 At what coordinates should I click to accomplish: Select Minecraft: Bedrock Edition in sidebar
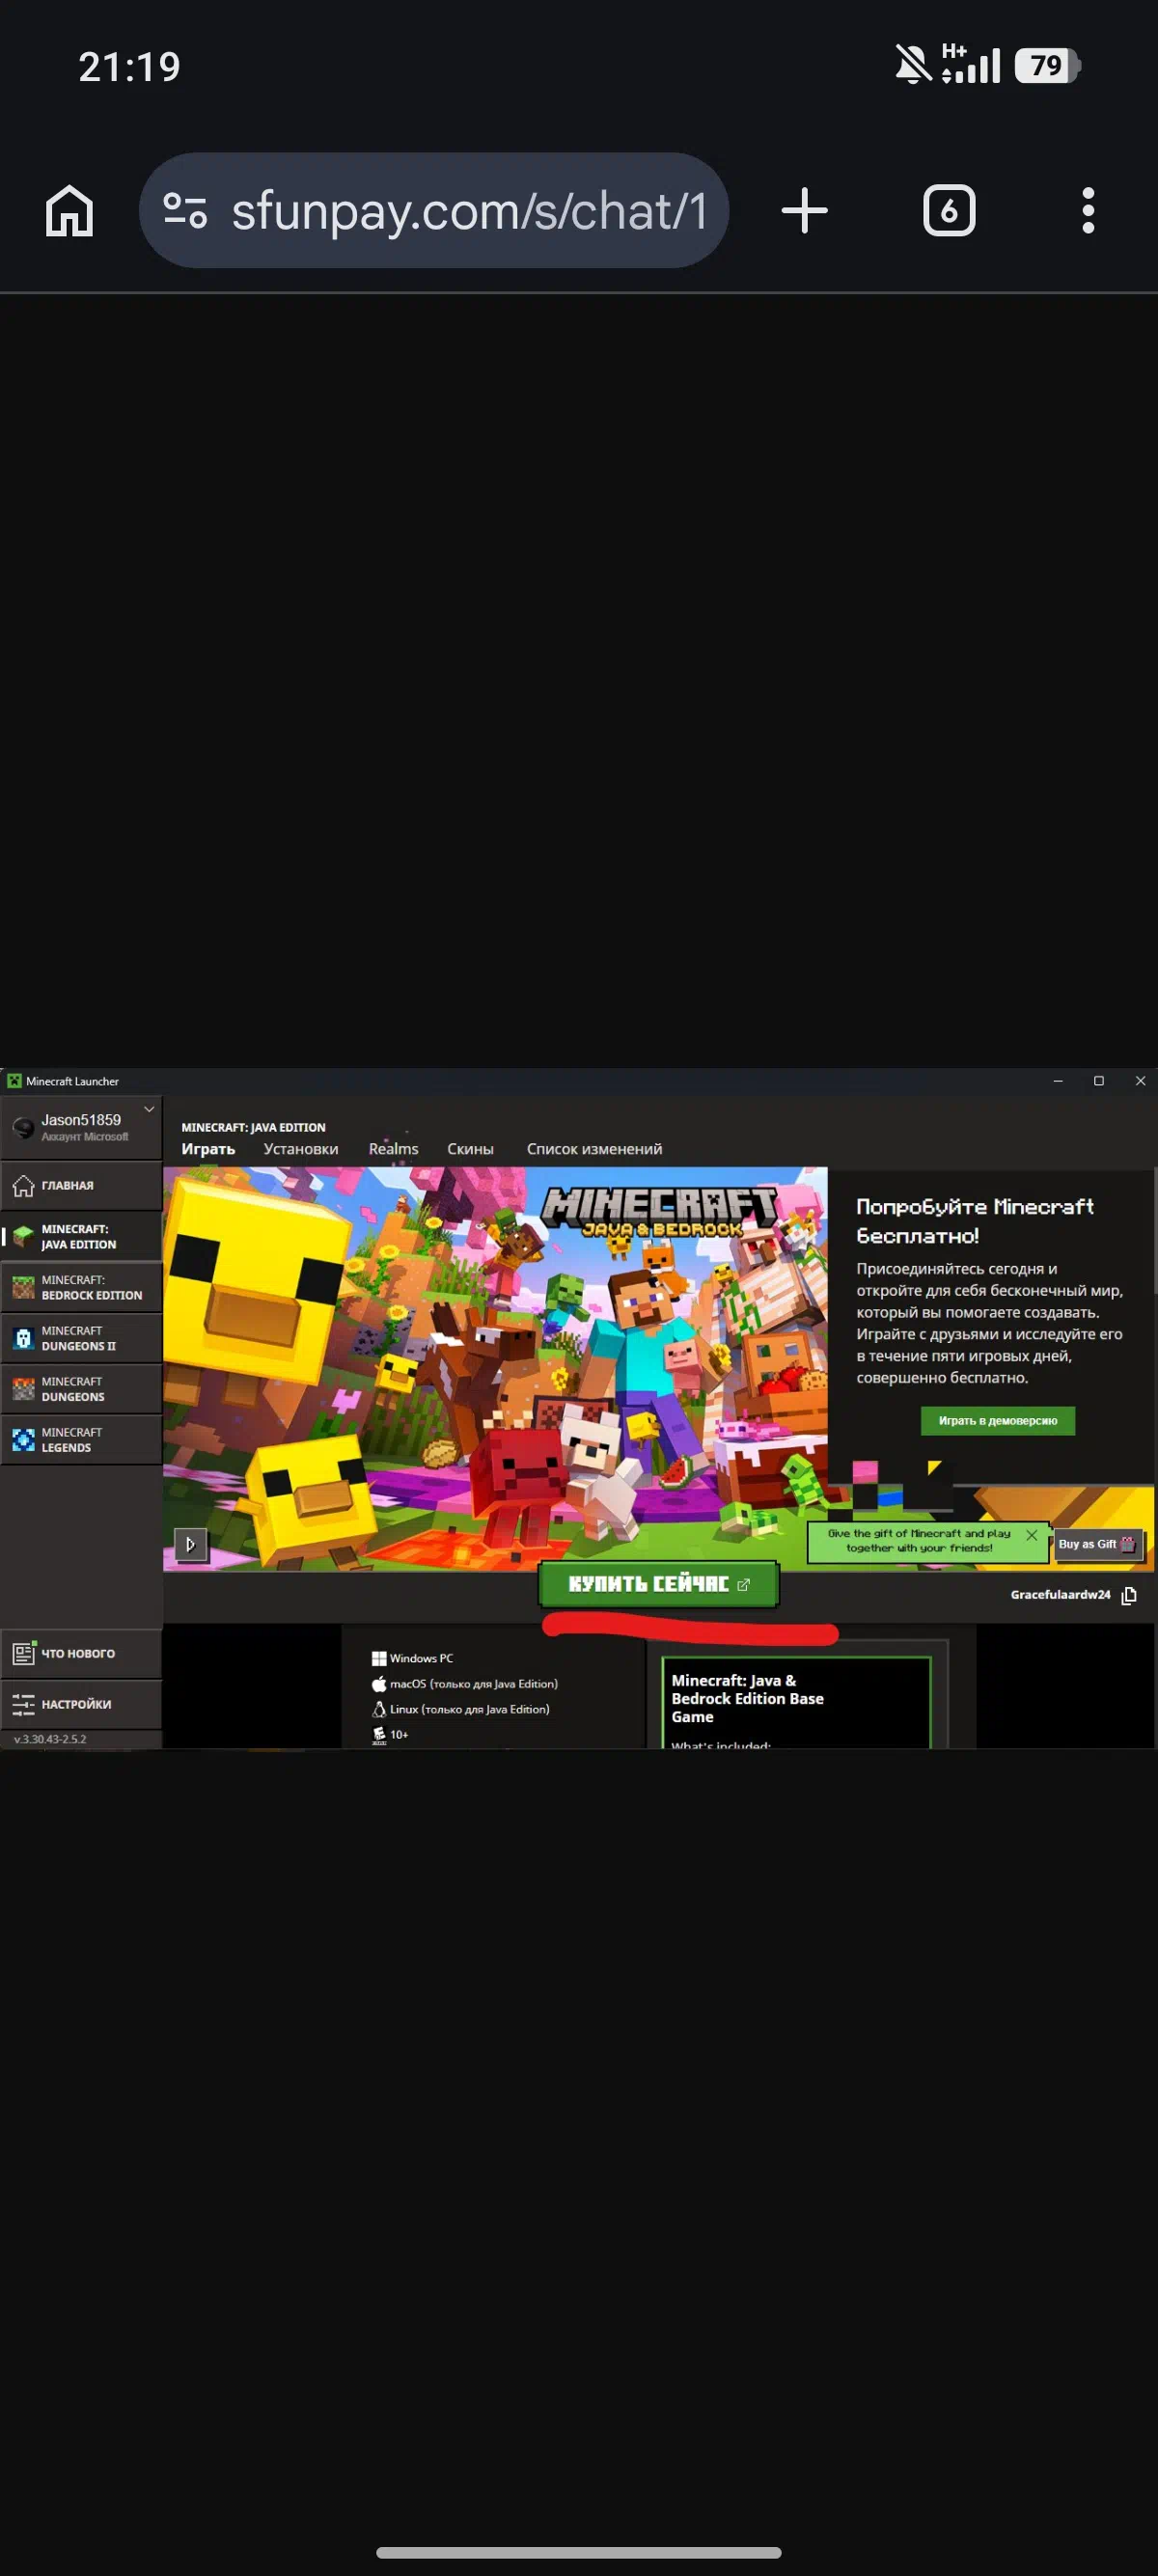(x=80, y=1287)
